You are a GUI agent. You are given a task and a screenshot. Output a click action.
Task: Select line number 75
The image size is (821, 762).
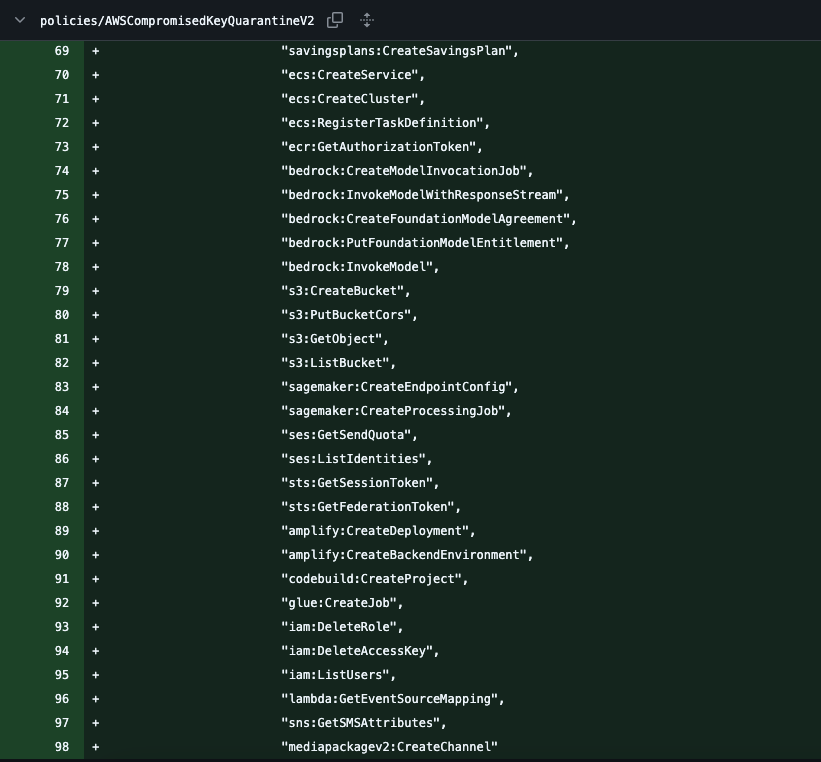click(x=62, y=195)
